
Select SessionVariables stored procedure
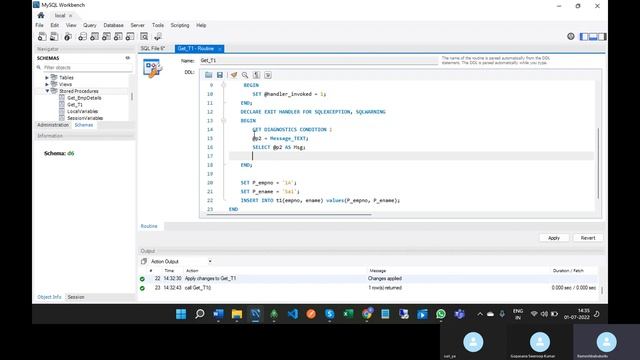point(85,118)
